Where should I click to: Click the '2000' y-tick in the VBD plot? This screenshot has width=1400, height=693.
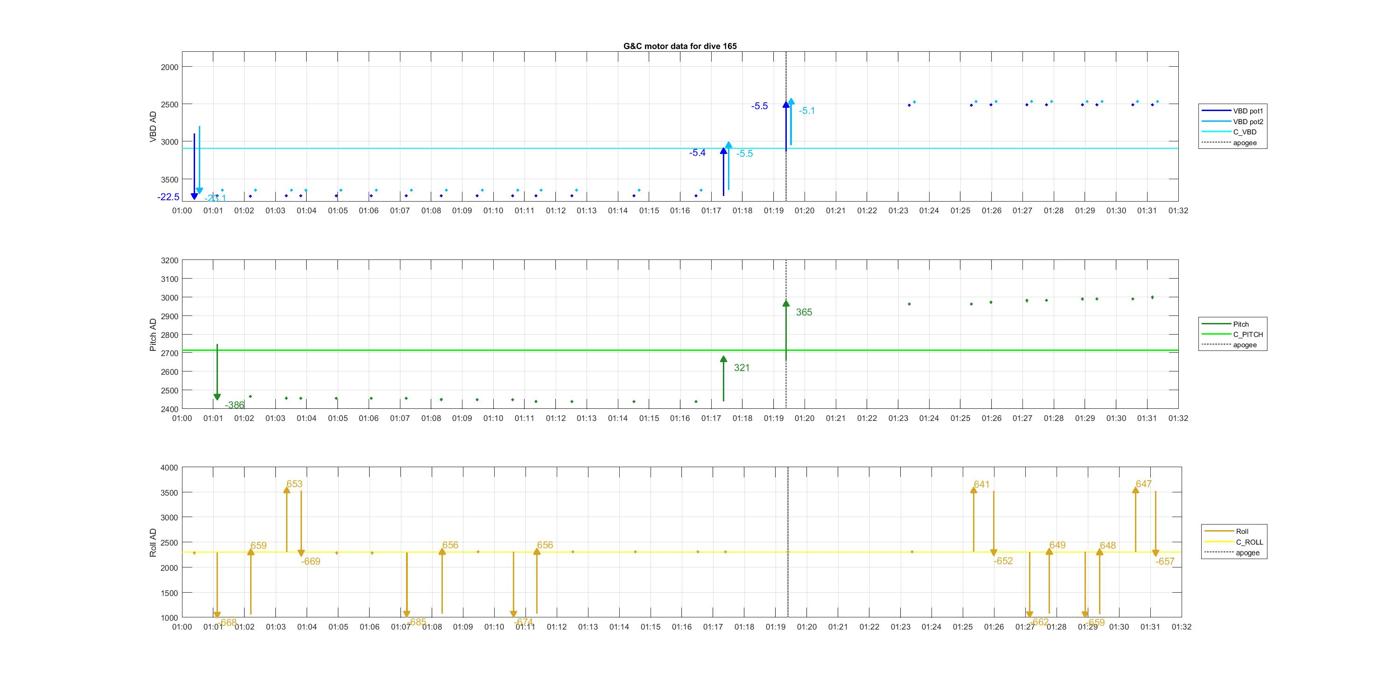point(169,67)
